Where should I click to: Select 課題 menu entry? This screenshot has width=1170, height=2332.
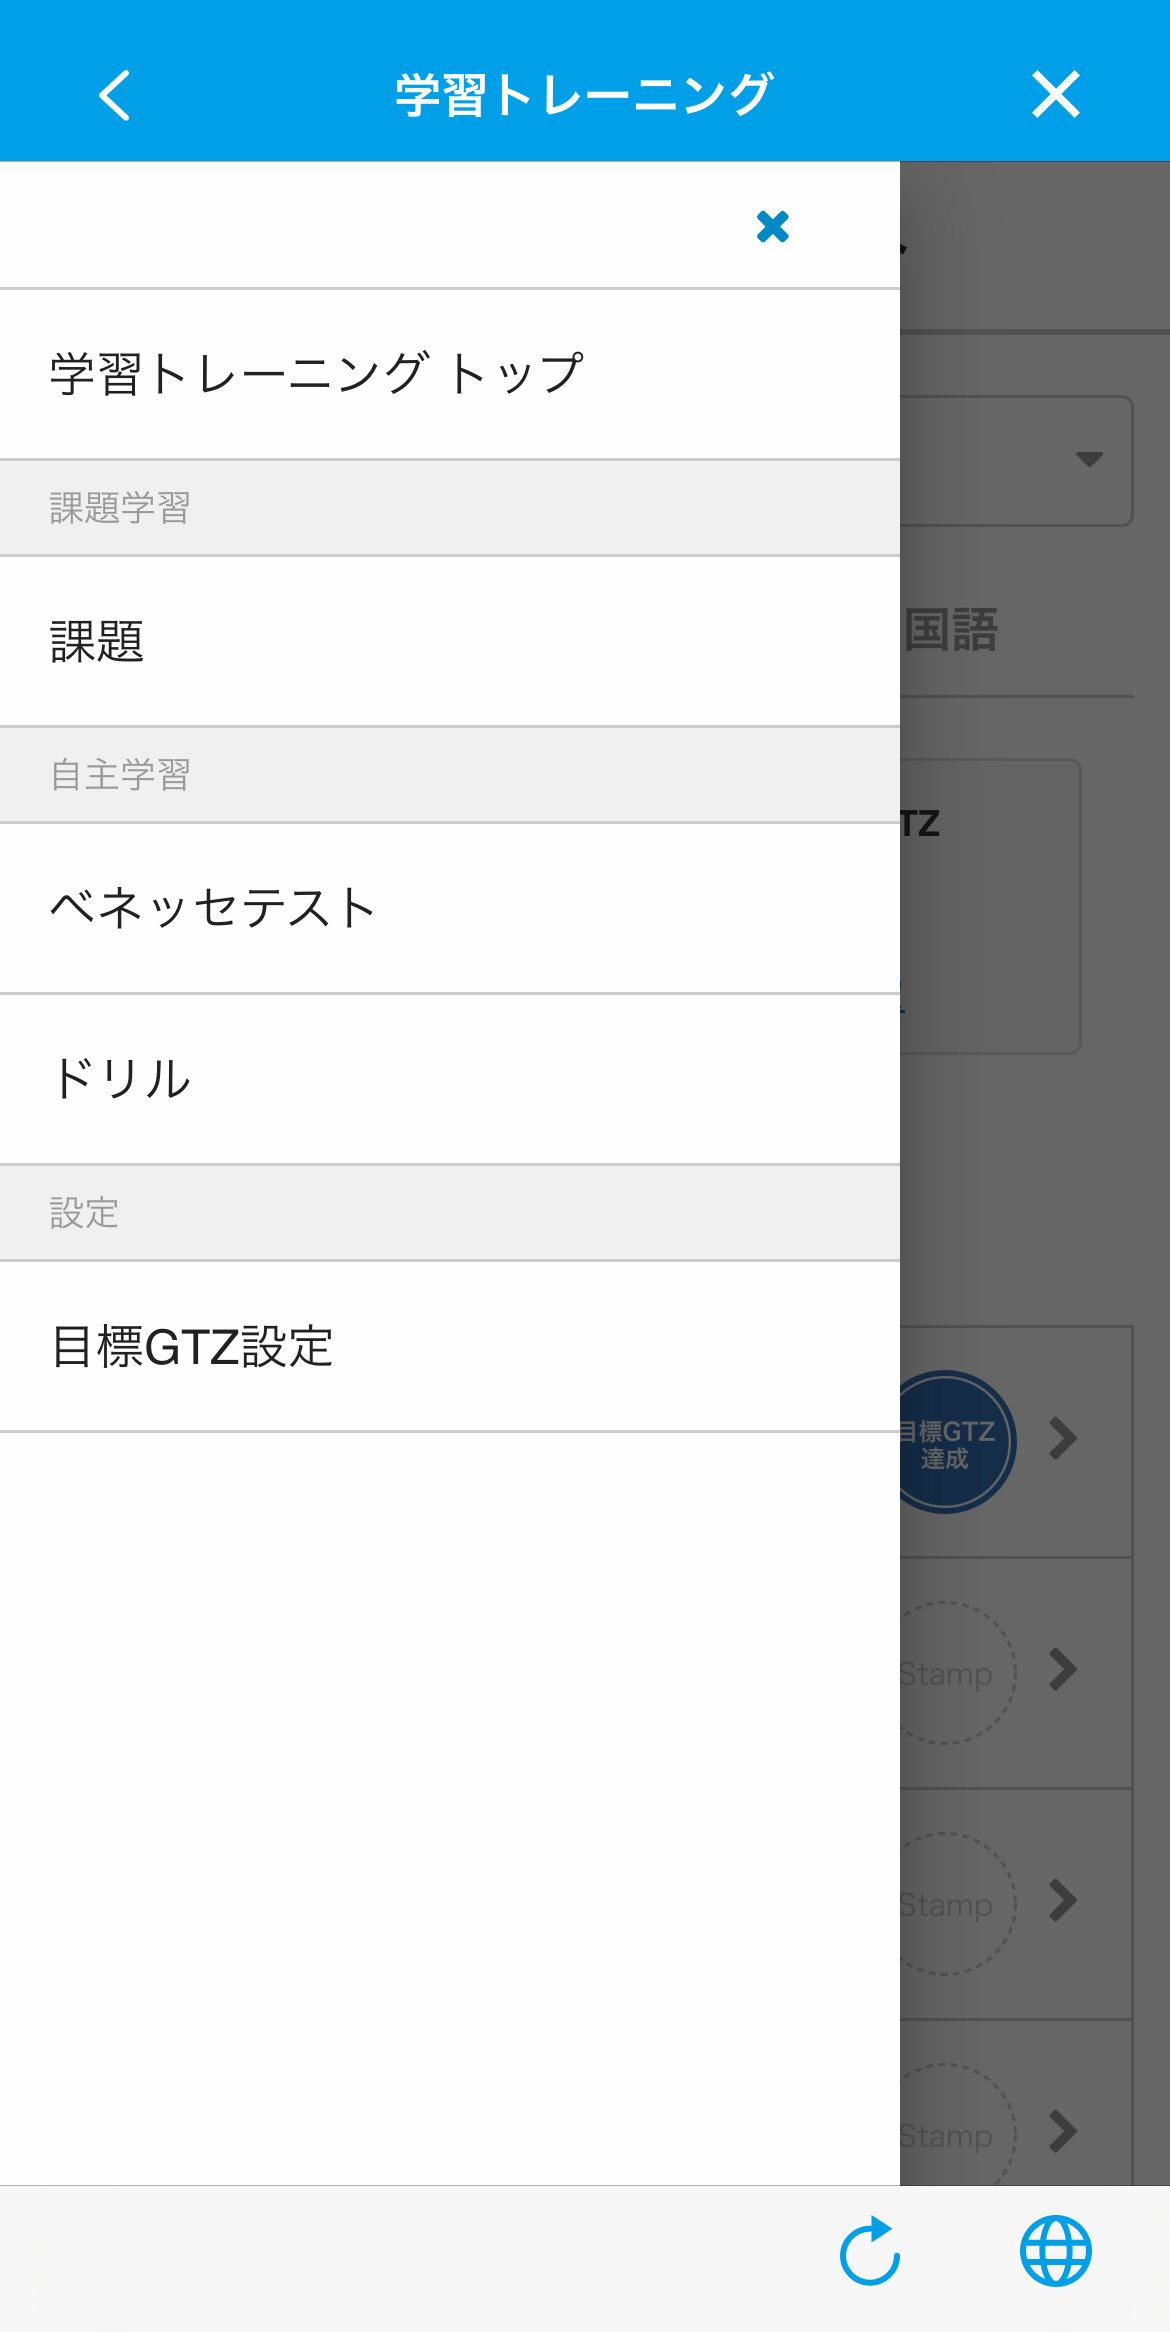click(450, 641)
